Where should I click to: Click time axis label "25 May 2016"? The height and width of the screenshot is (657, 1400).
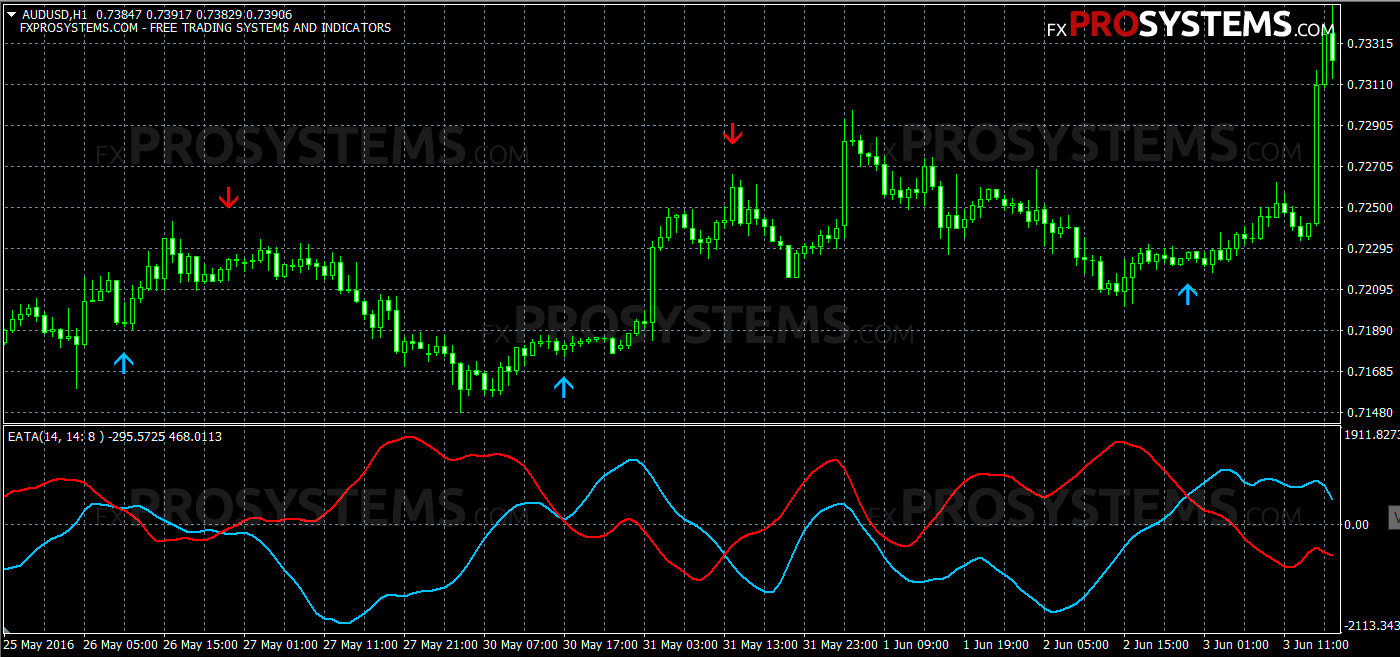(x=40, y=644)
